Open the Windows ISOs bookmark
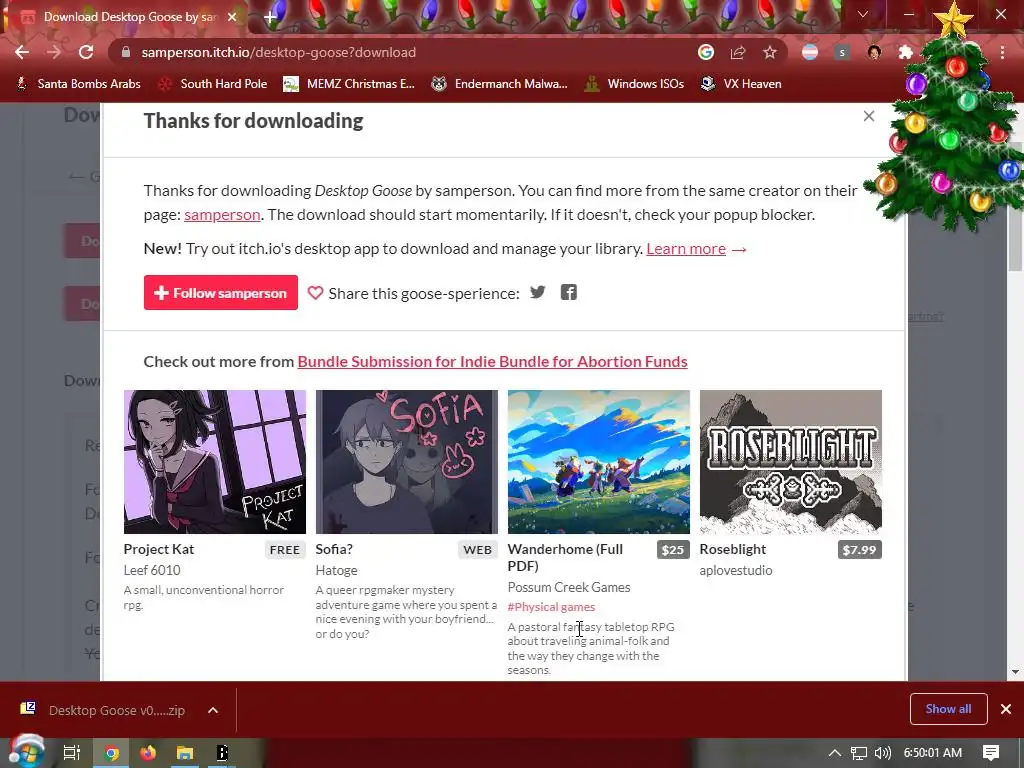This screenshot has height=768, width=1024. [x=634, y=84]
